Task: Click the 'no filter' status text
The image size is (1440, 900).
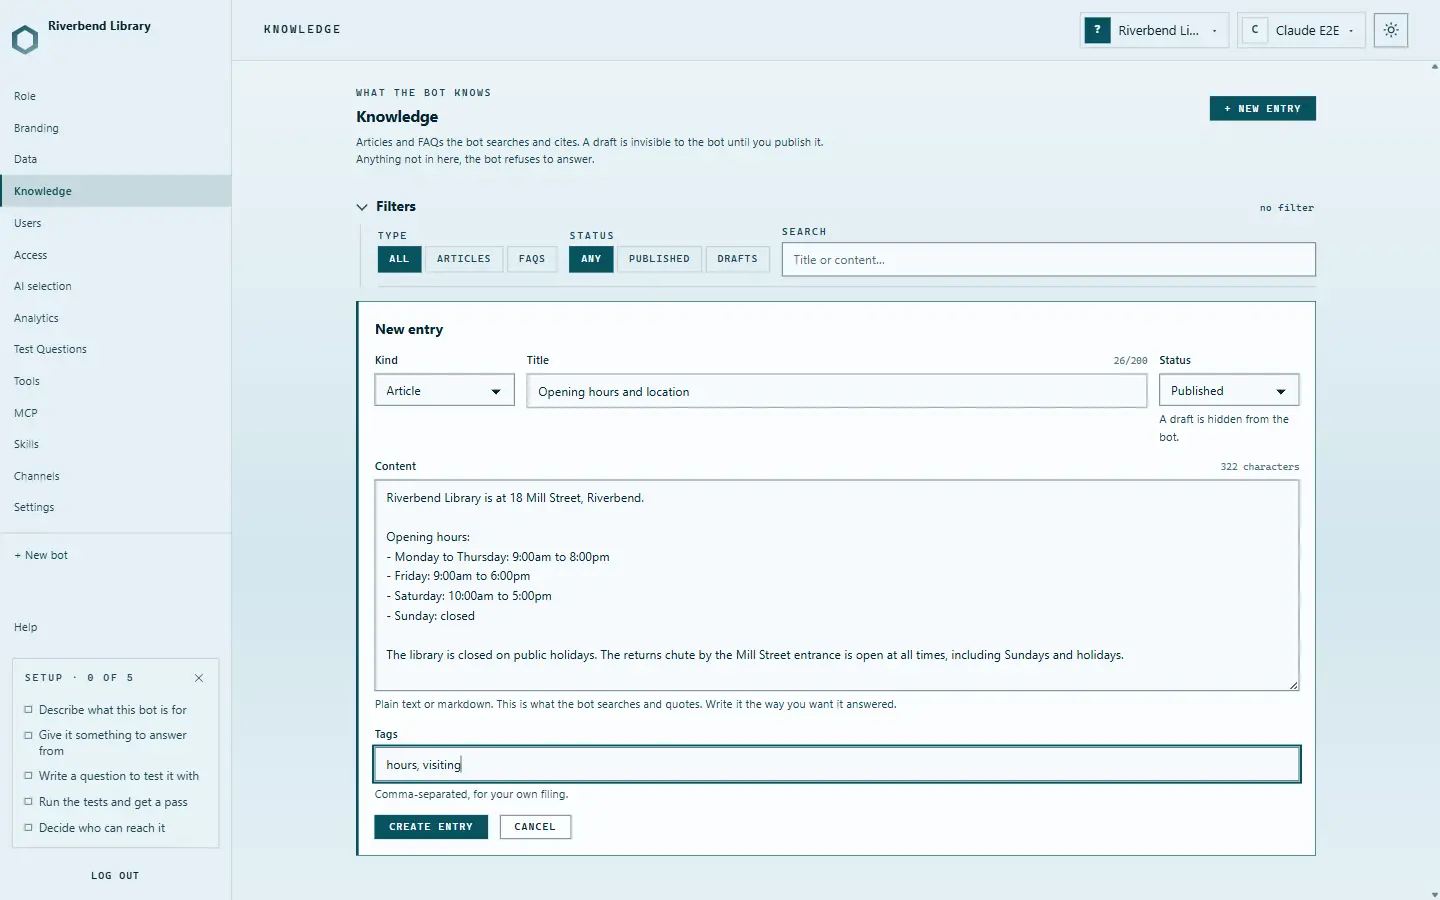Action: point(1287,208)
